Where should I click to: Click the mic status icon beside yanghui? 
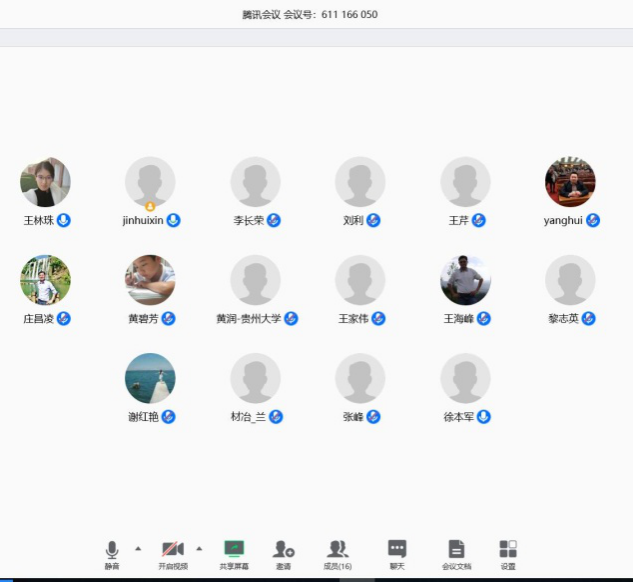click(x=593, y=220)
